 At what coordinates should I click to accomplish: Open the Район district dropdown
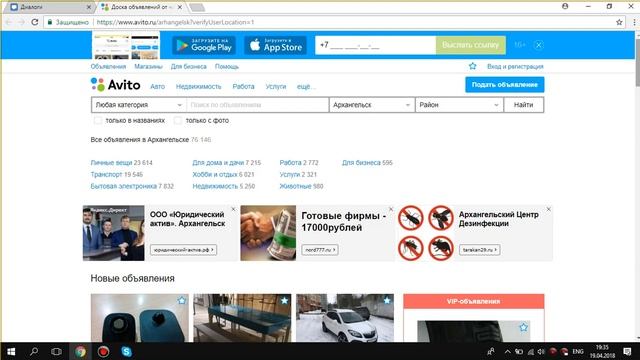tap(459, 105)
